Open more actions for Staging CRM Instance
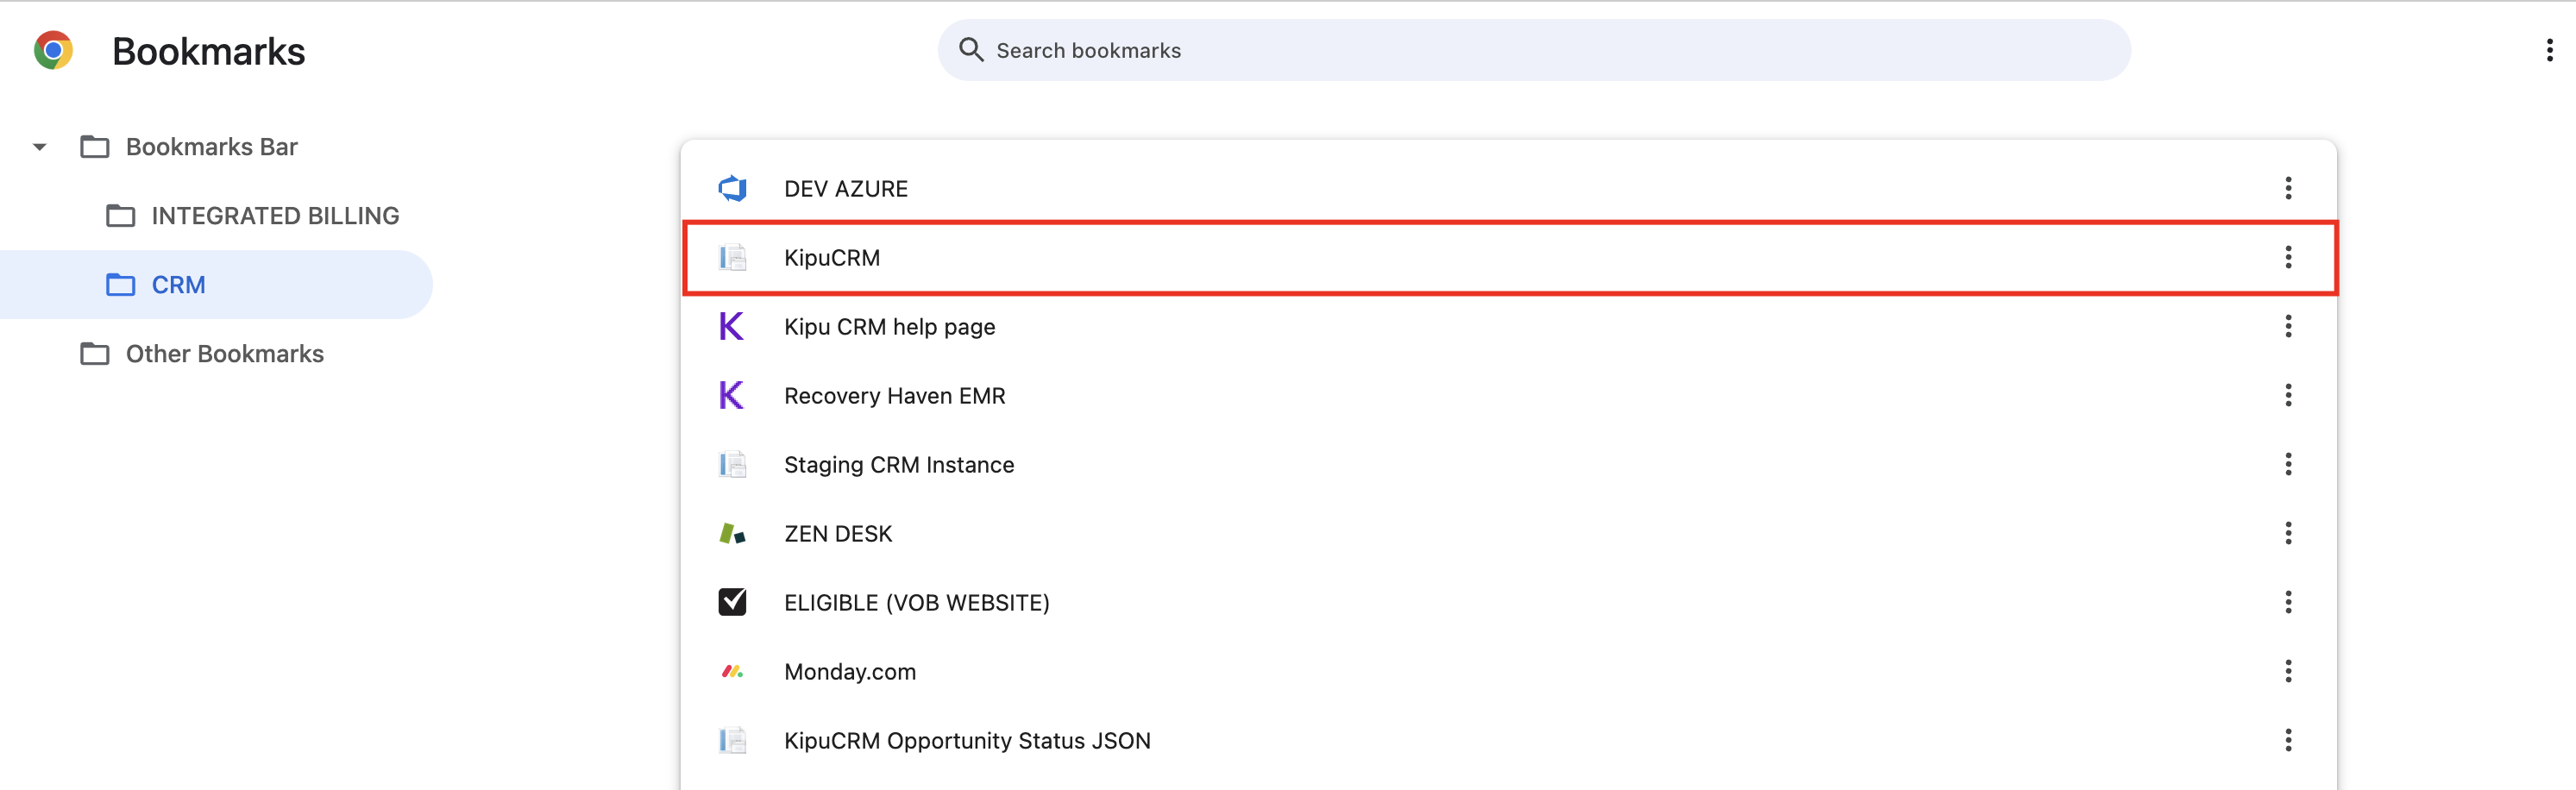 point(2287,464)
